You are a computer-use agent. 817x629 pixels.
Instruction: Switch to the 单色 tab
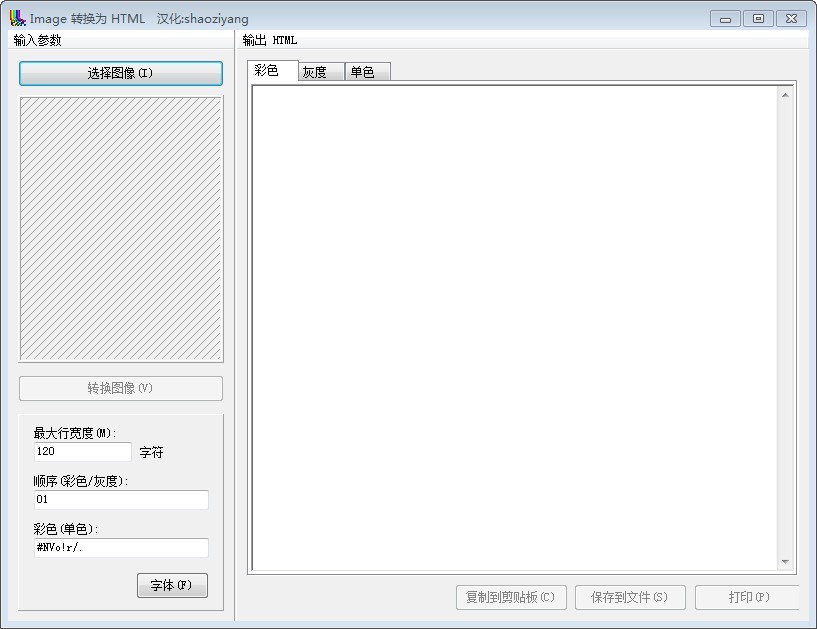coord(367,72)
